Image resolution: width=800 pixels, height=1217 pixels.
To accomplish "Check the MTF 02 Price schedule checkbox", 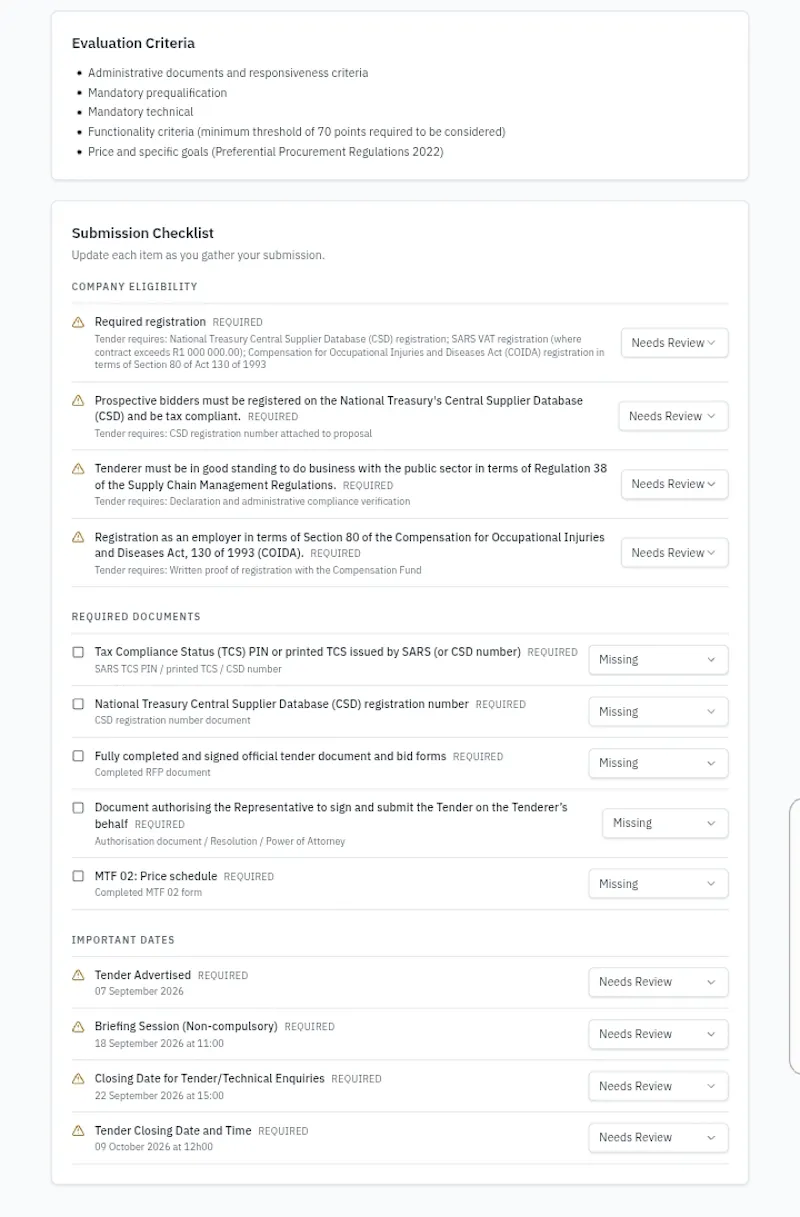I will coord(78,876).
